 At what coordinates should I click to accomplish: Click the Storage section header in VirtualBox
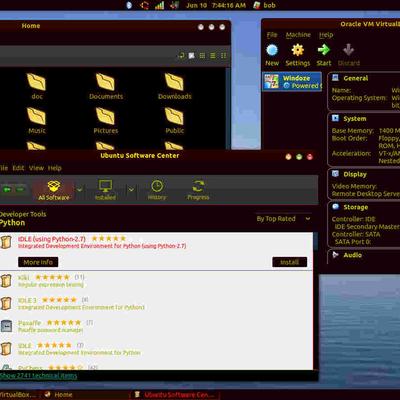click(356, 207)
